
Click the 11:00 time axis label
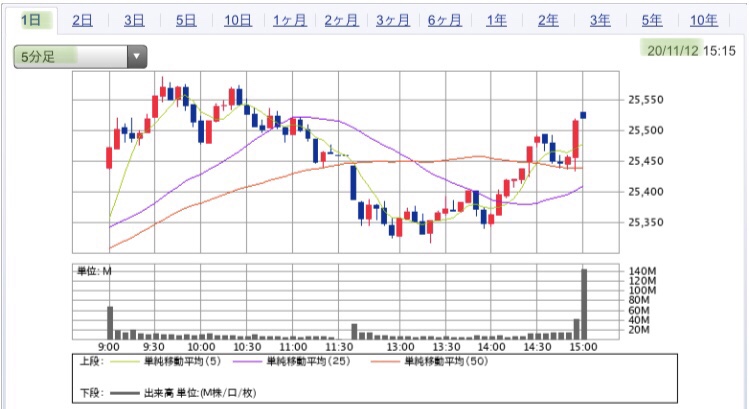click(293, 347)
